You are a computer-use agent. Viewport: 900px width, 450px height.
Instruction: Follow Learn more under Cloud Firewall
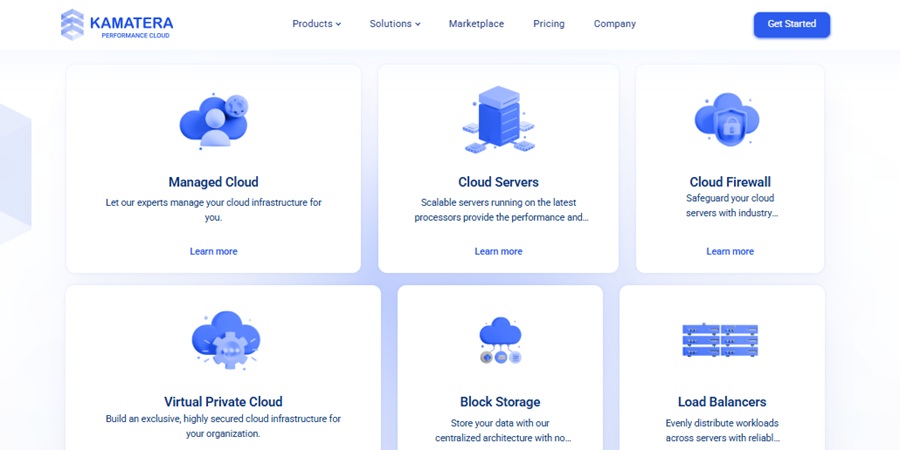[730, 251]
